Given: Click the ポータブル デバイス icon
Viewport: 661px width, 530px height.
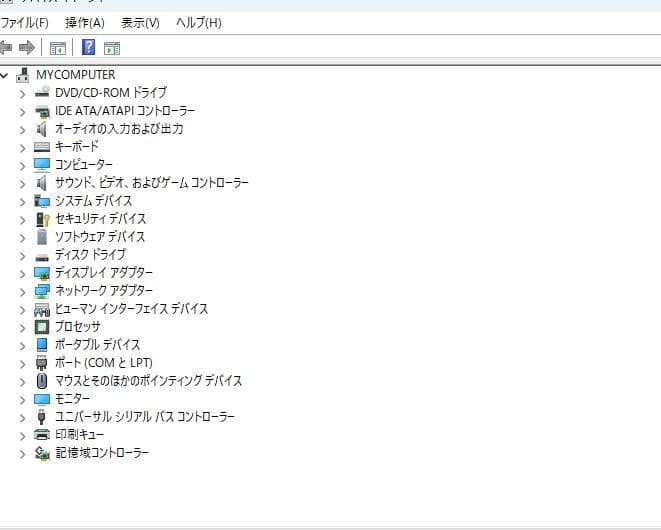Looking at the screenshot, I should point(42,345).
